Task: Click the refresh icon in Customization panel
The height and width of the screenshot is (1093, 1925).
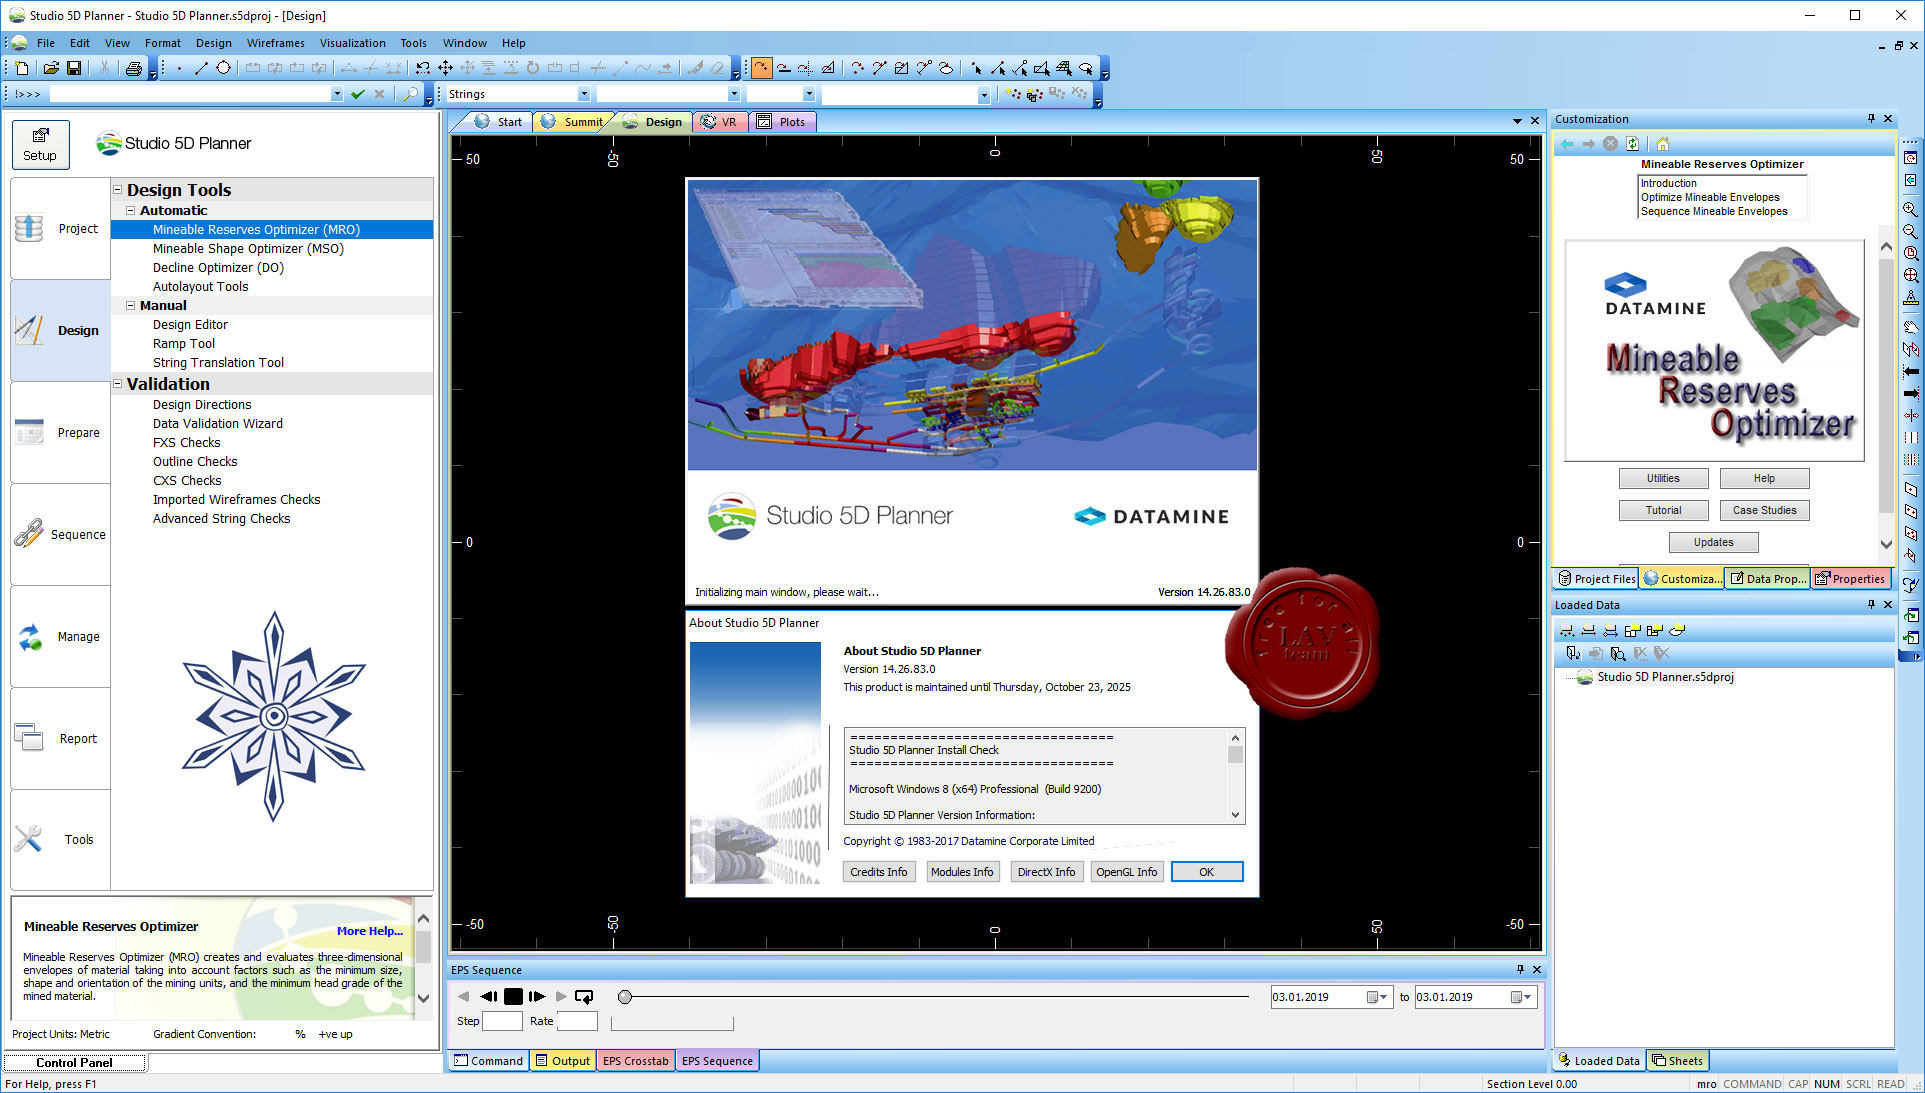Action: (1633, 144)
